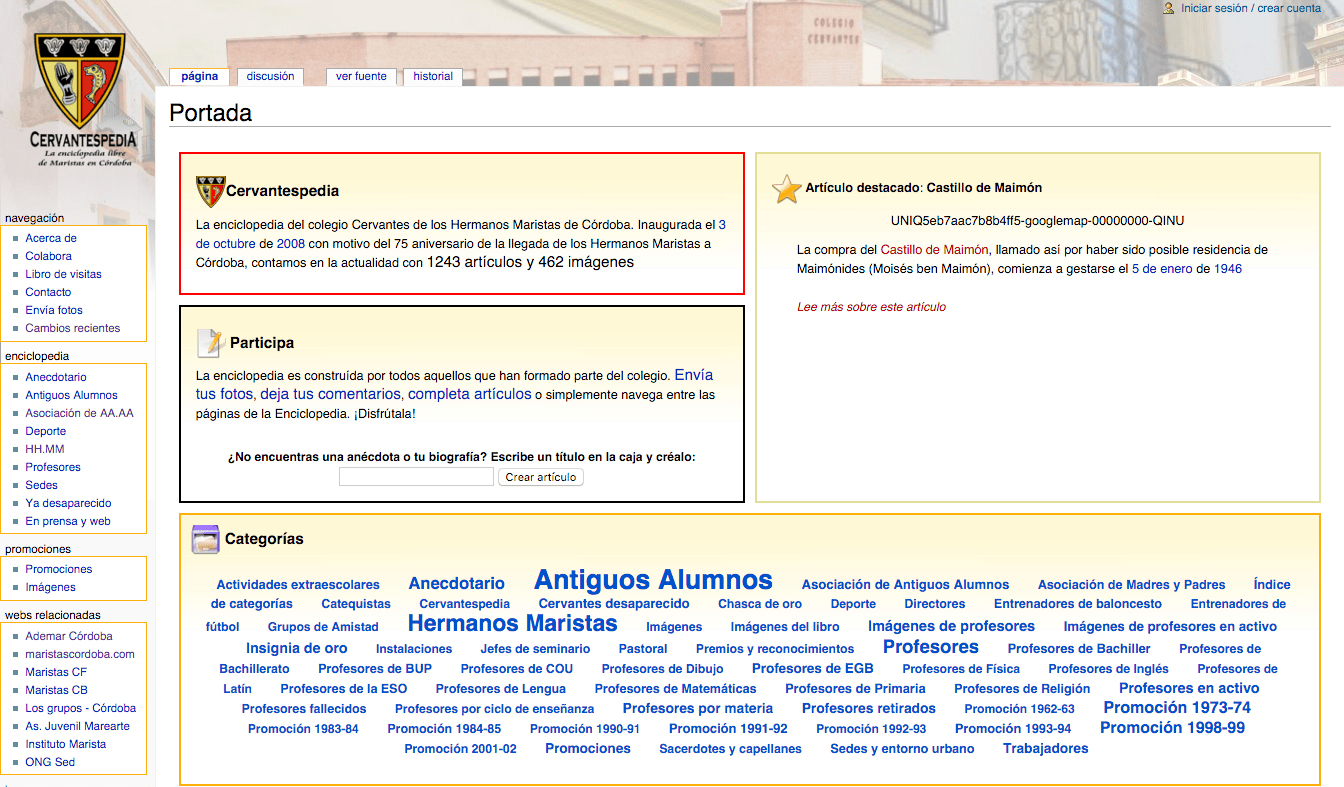The image size is (1344, 787).
Task: Open Colabora sidebar link
Action: [x=48, y=256]
